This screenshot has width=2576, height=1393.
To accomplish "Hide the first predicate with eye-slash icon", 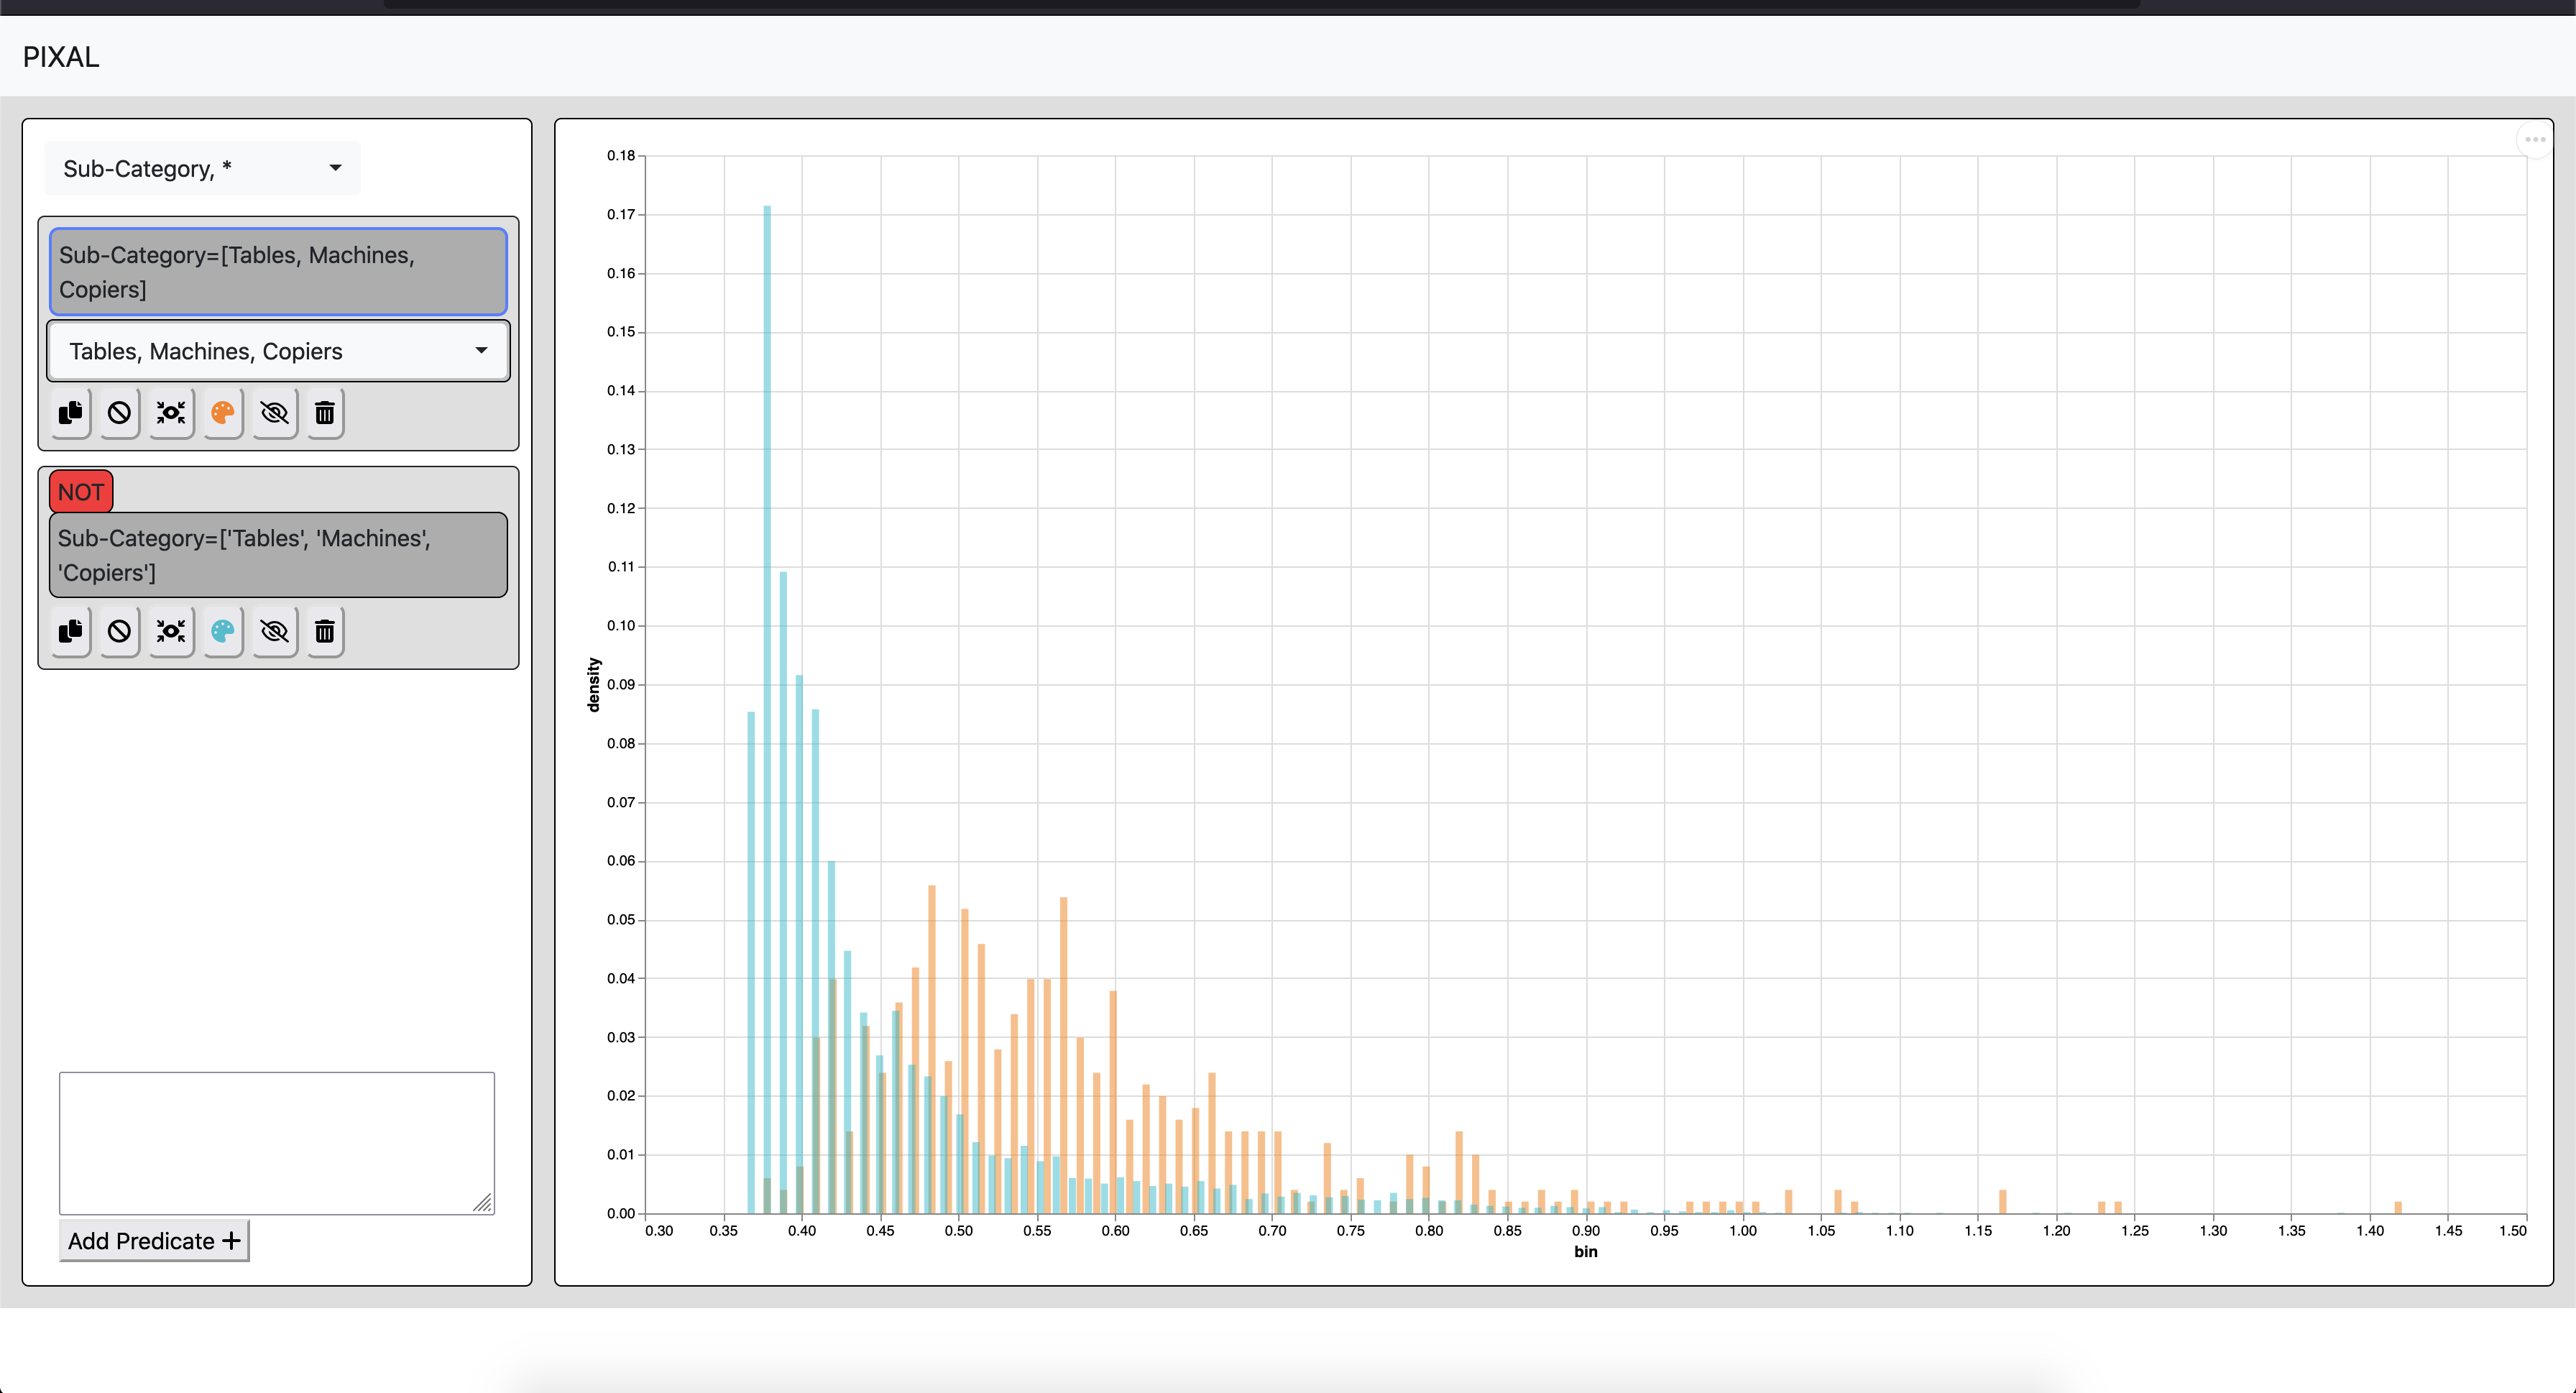I will tap(274, 413).
